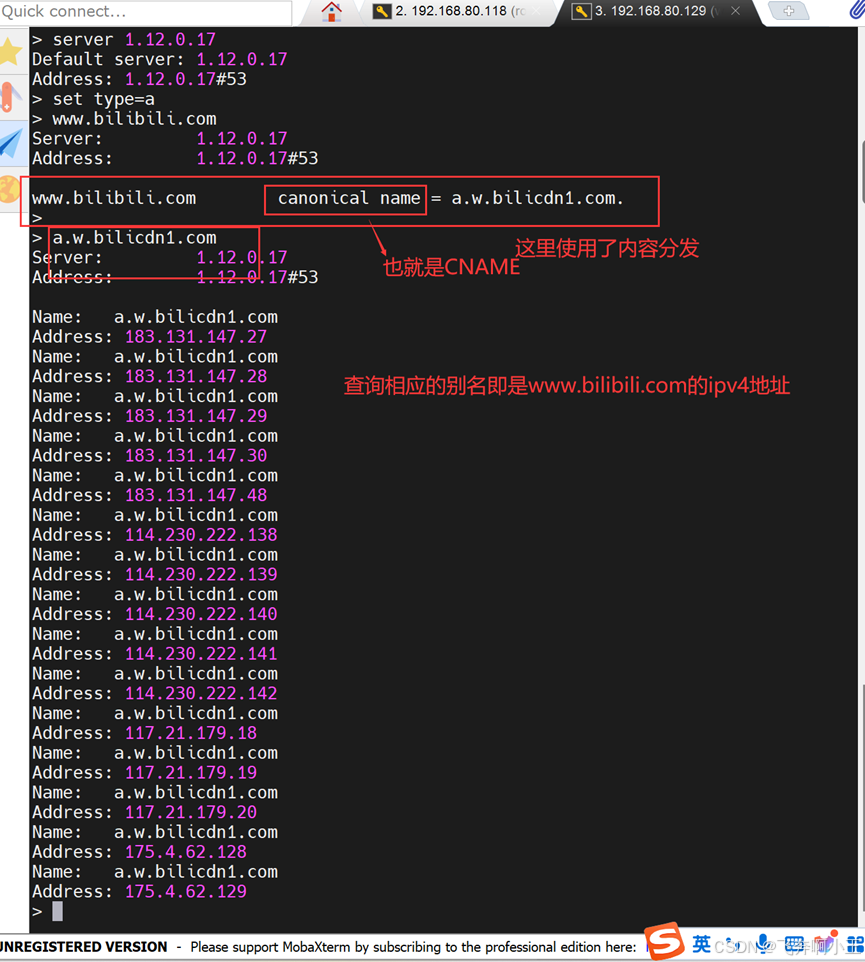Open a new terminal tab with plus button

(x=789, y=11)
